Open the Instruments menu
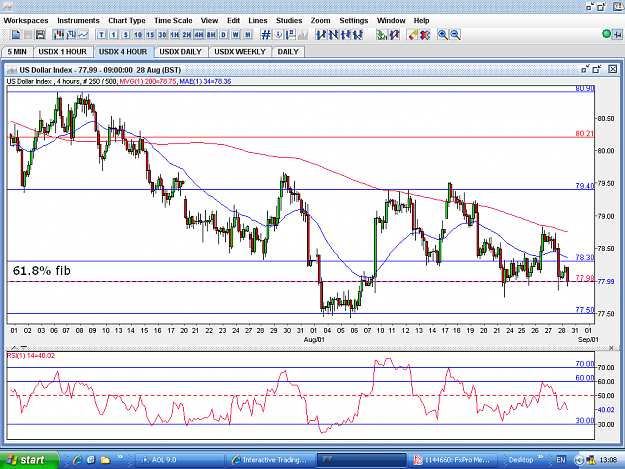This screenshot has height=469, width=625. [78, 21]
